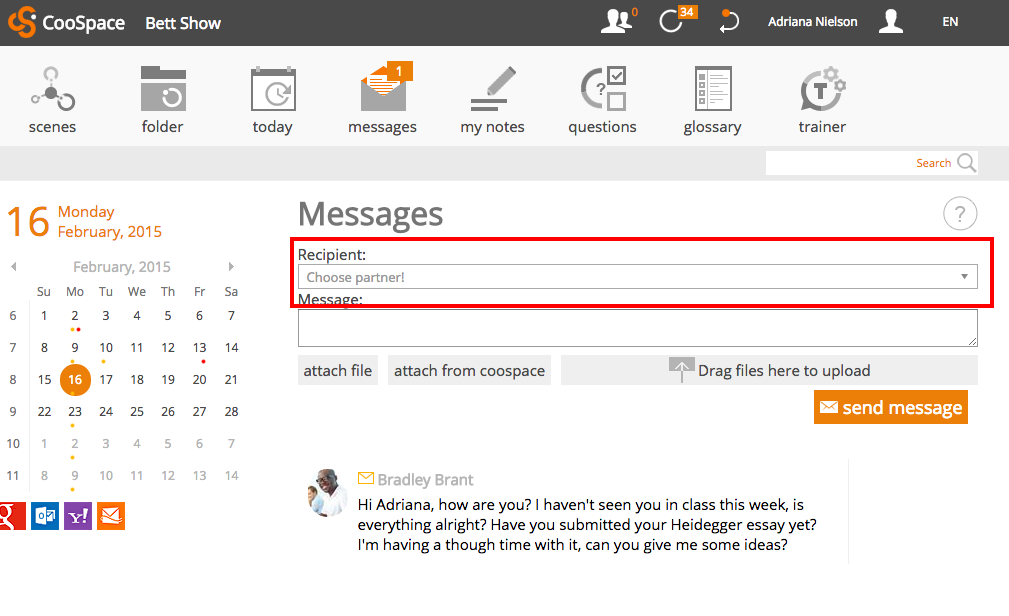Screen dimensions: 1009x616
Task: Switch language via EN selector
Action: coord(950,22)
